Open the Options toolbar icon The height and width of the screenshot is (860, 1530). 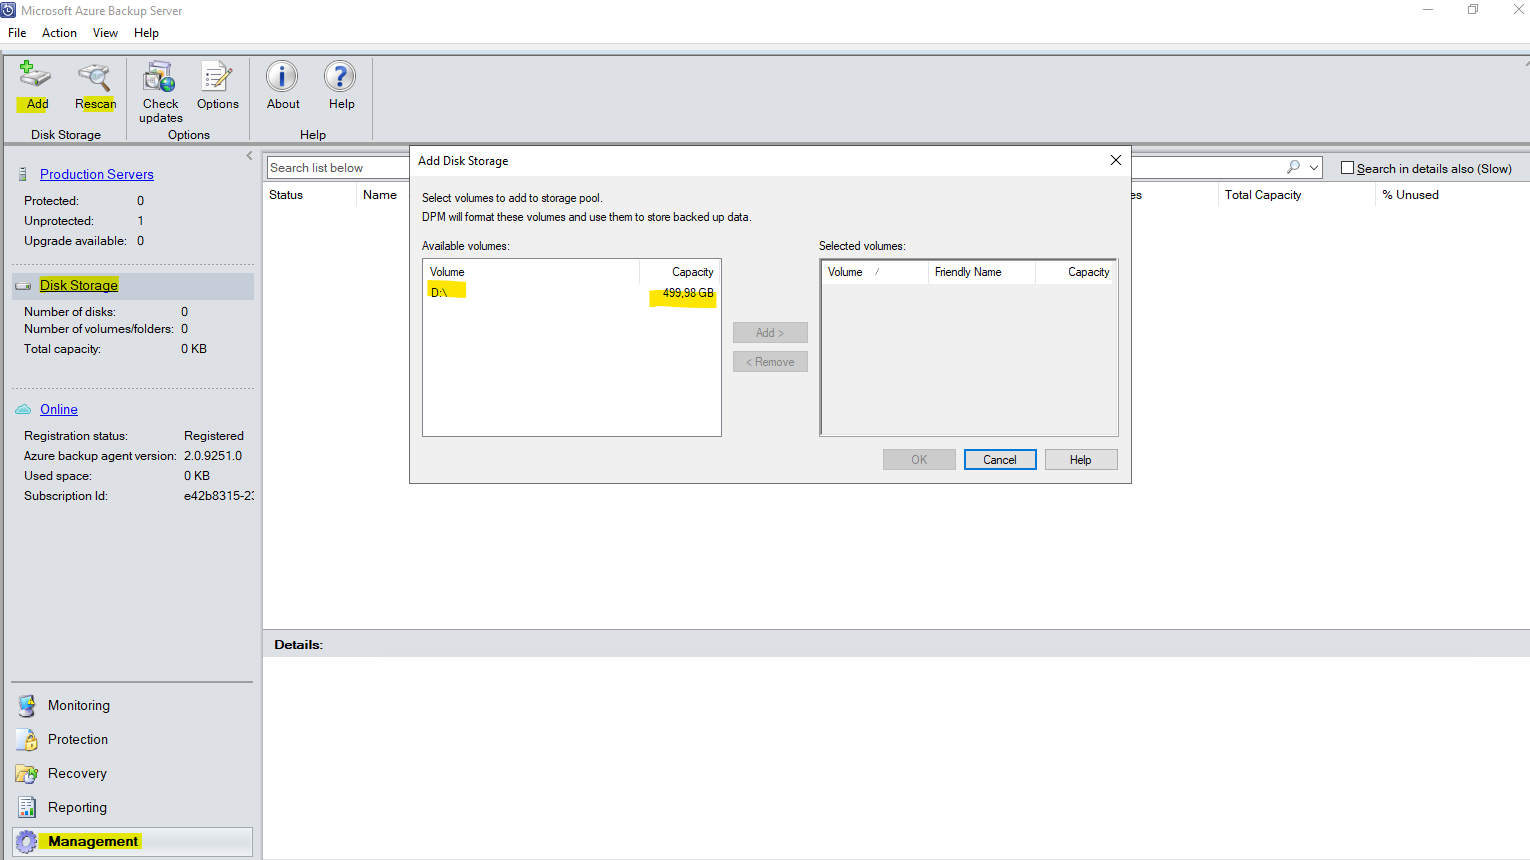click(217, 76)
